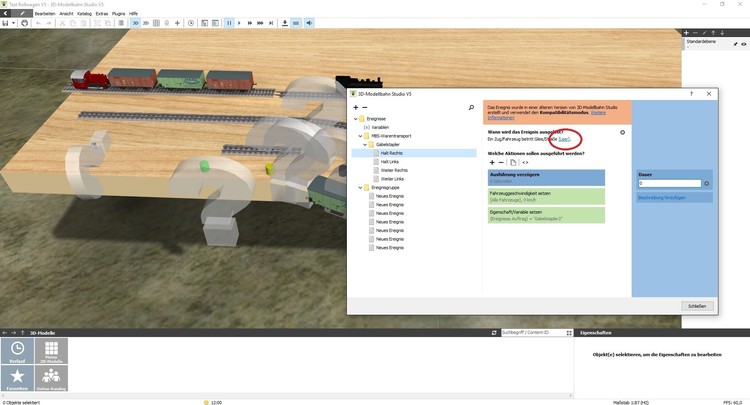The width and height of the screenshot is (750, 405).
Task: Select the Weiter Links event
Action: pyautogui.click(x=392, y=179)
